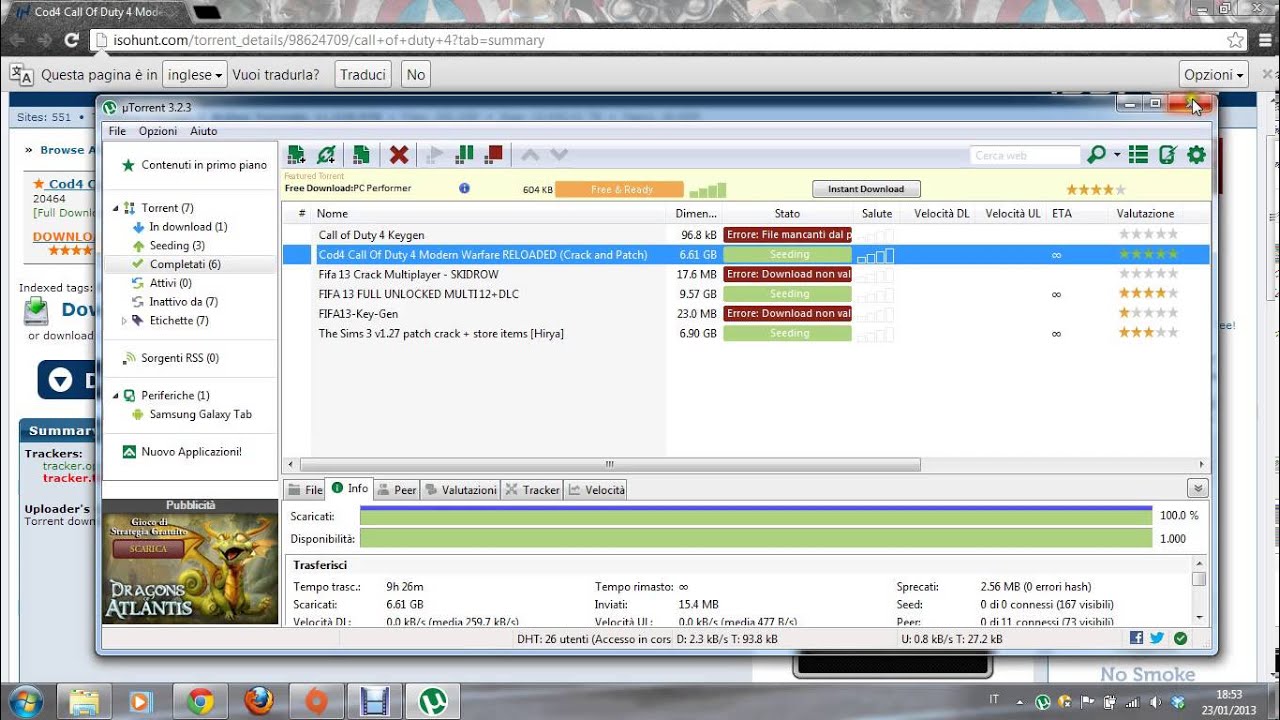Collapse the Torrent (7) tree node
This screenshot has height=720, width=1280.
tap(116, 208)
